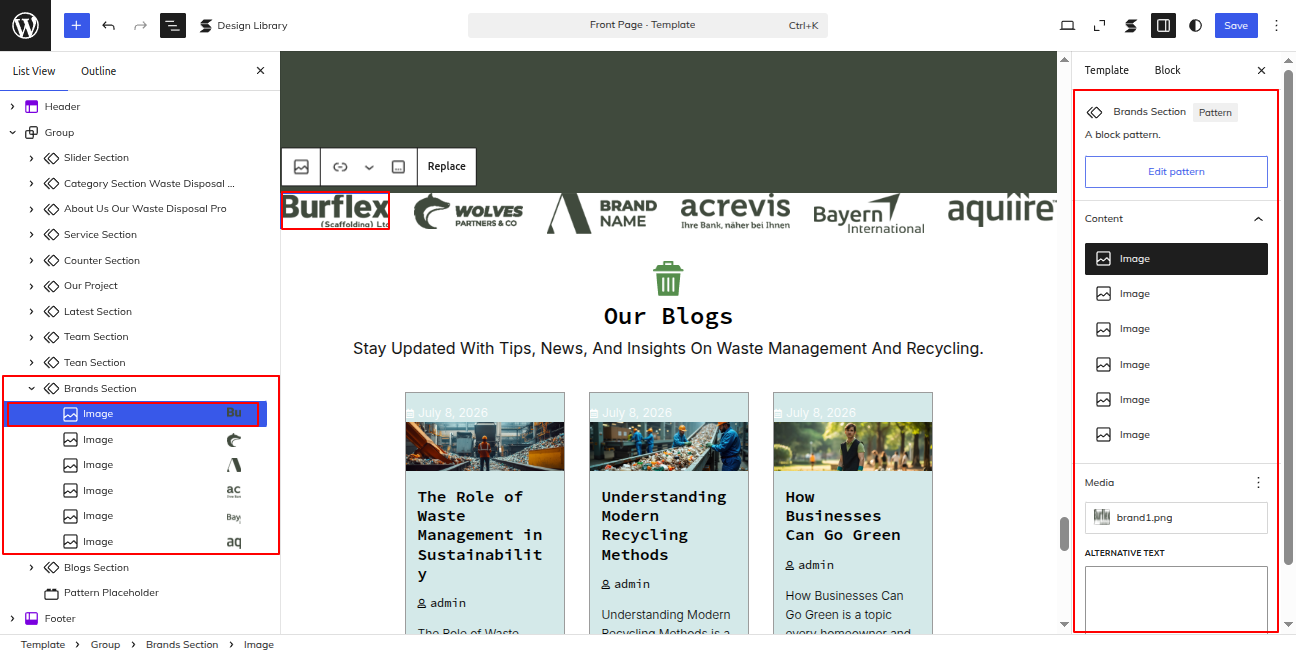
Task: Open the view site external icon
Action: (1099, 25)
